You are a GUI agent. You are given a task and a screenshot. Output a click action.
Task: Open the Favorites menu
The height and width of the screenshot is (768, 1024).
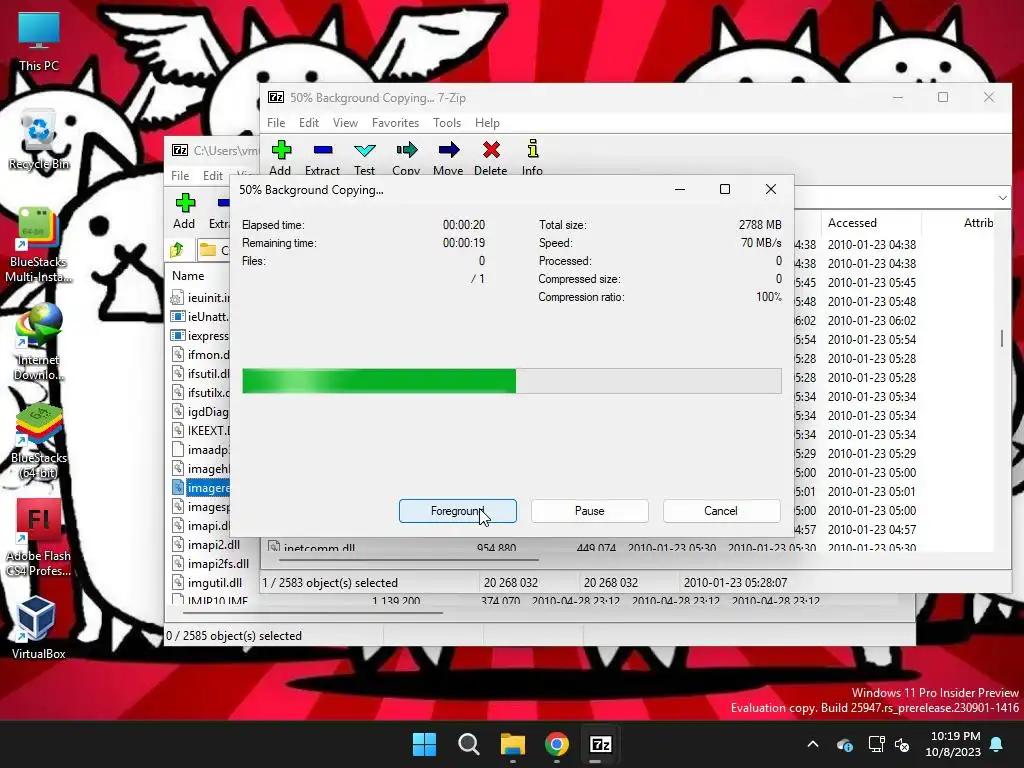coord(395,123)
